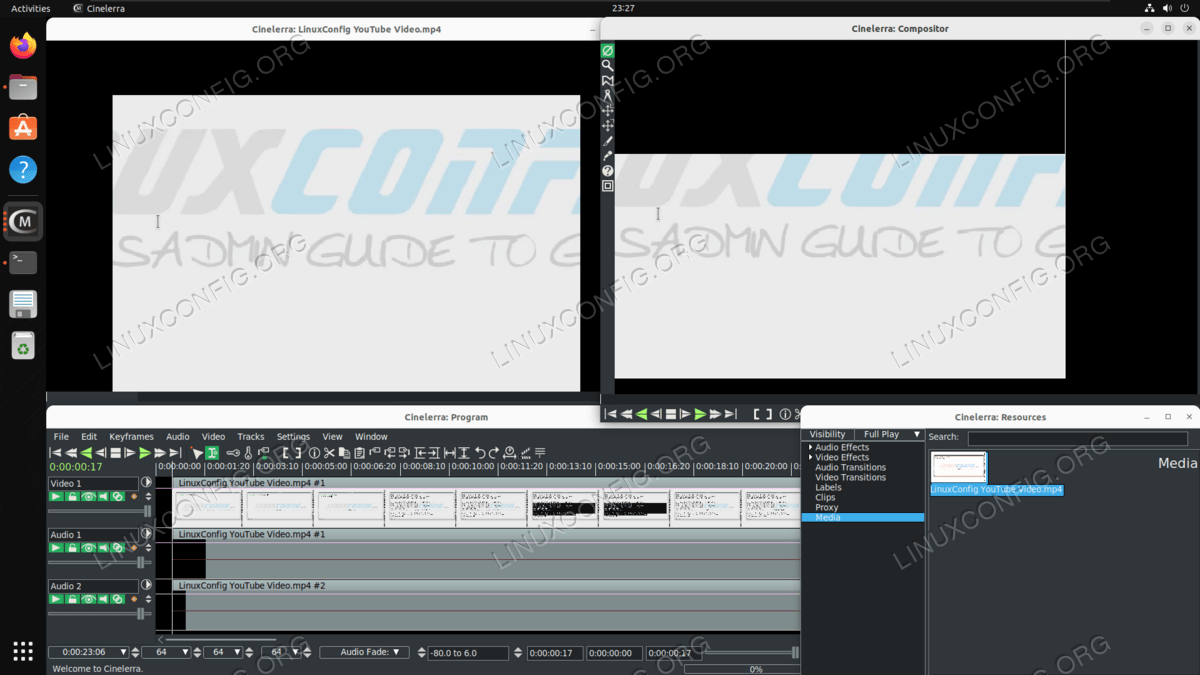Select the Adjust projector tool in Compositor
Viewport: 1200px width, 675px height.
[607, 126]
